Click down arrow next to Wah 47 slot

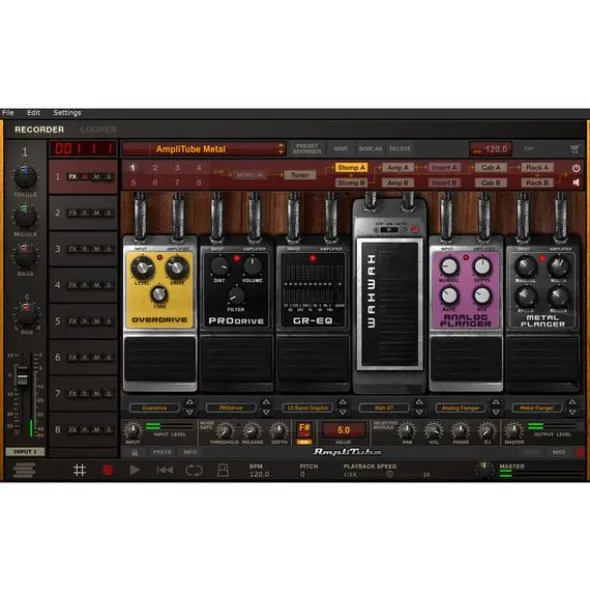419,413
